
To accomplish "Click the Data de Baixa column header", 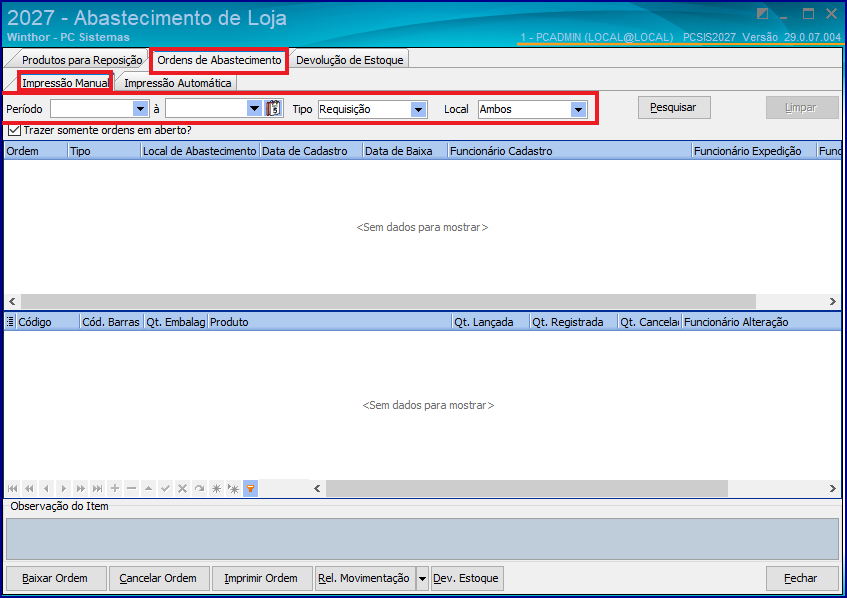I will click(x=405, y=151).
